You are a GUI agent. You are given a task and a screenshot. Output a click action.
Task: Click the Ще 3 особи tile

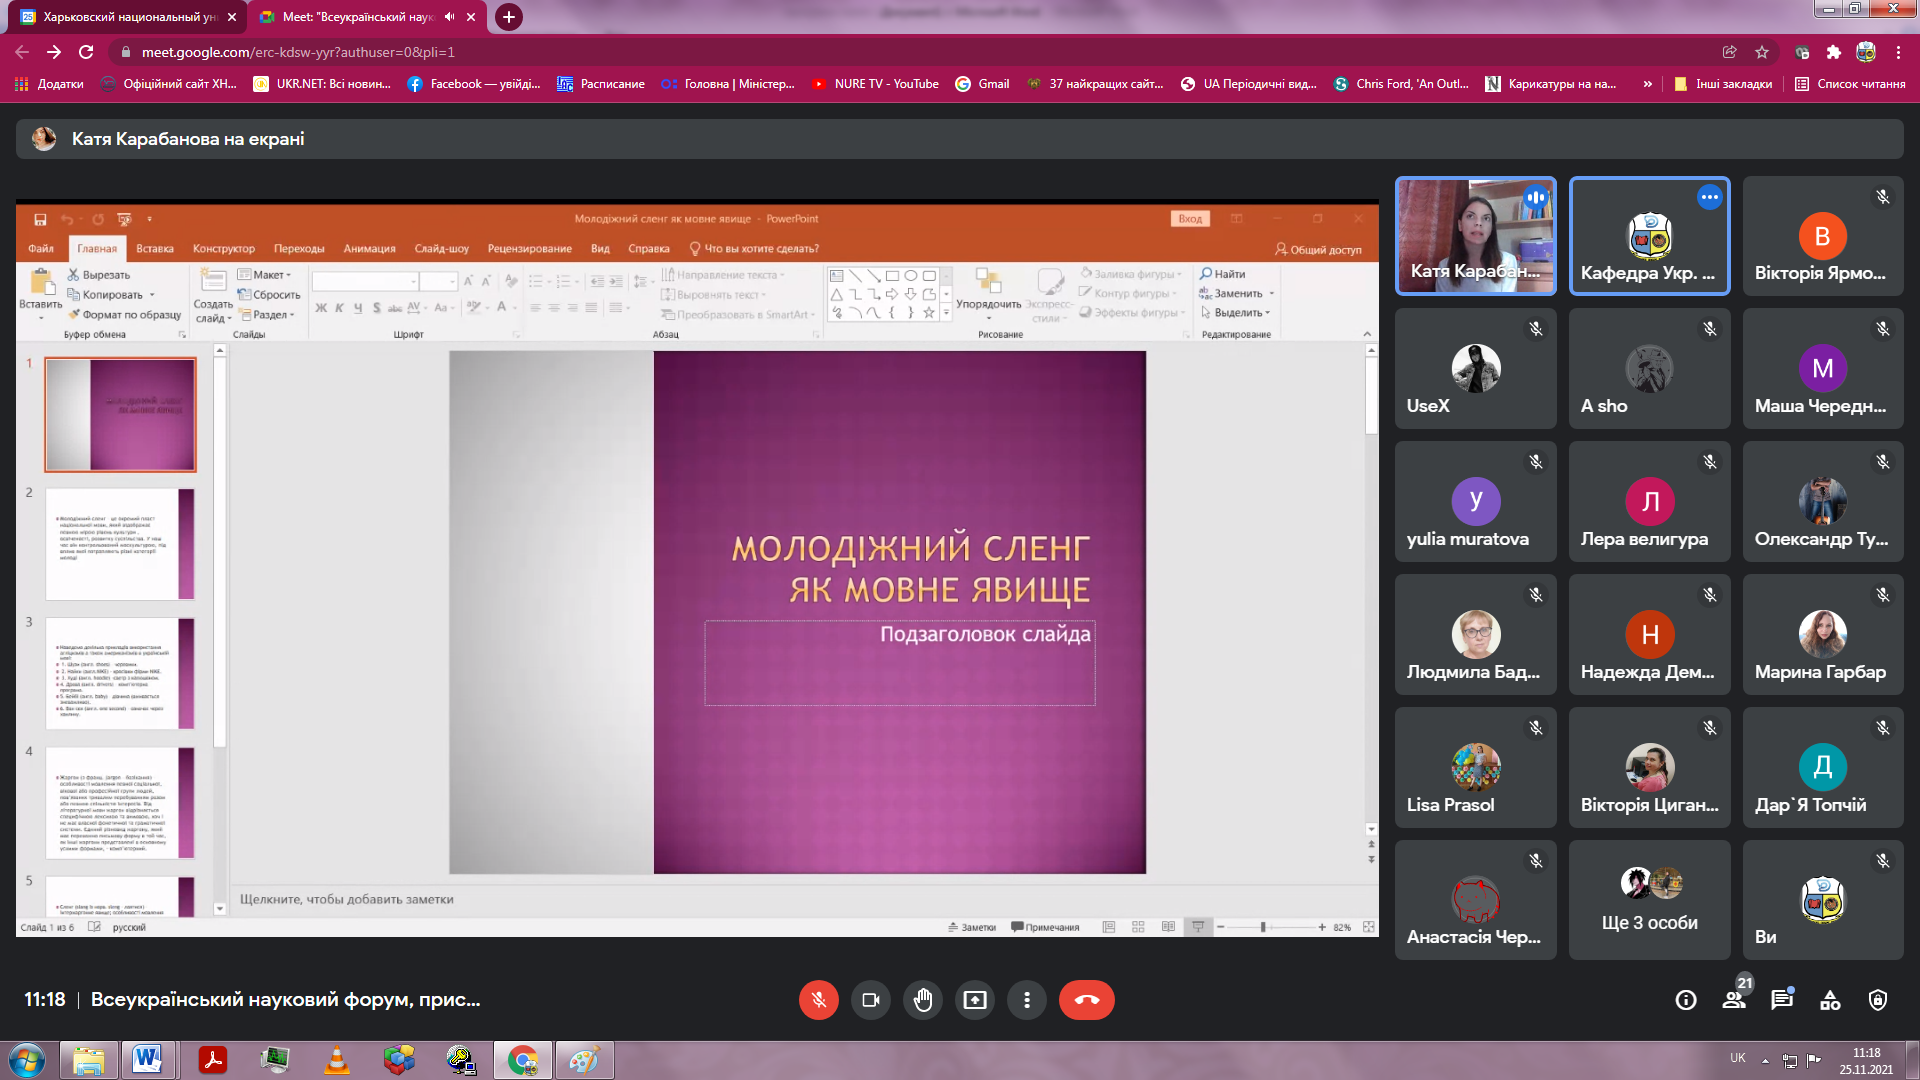pyautogui.click(x=1649, y=900)
